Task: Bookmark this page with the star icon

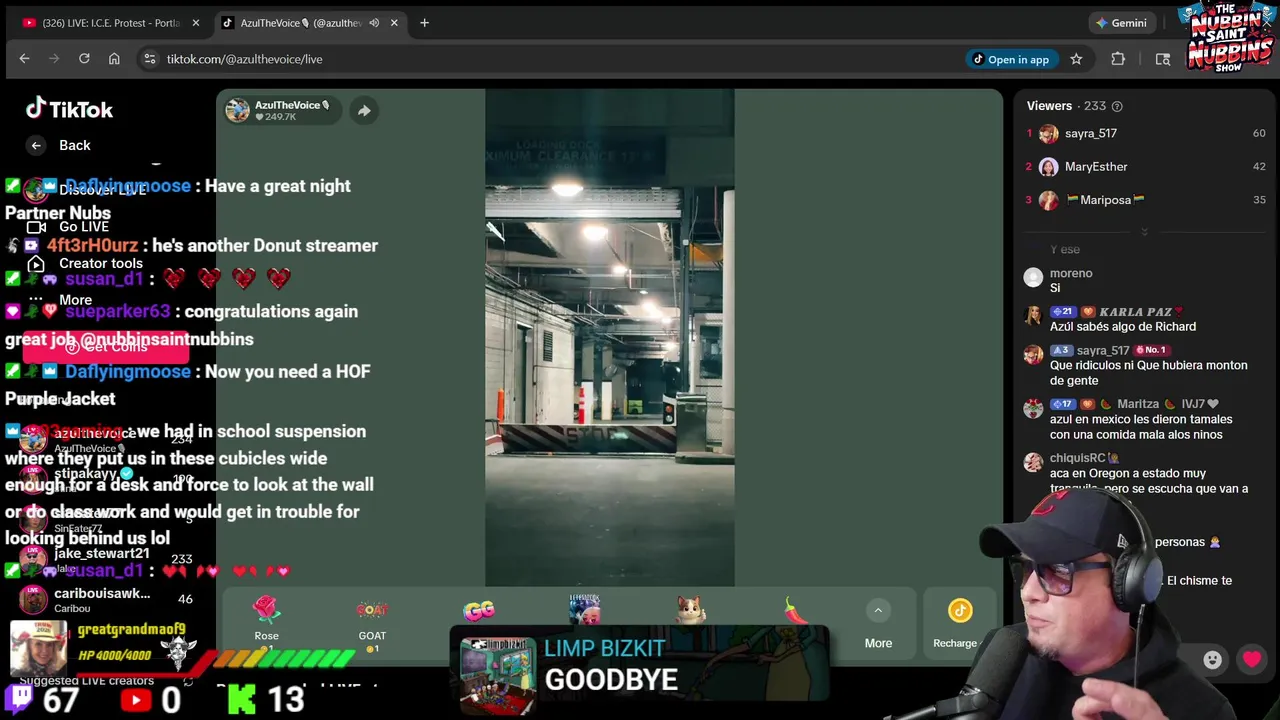Action: click(x=1076, y=59)
